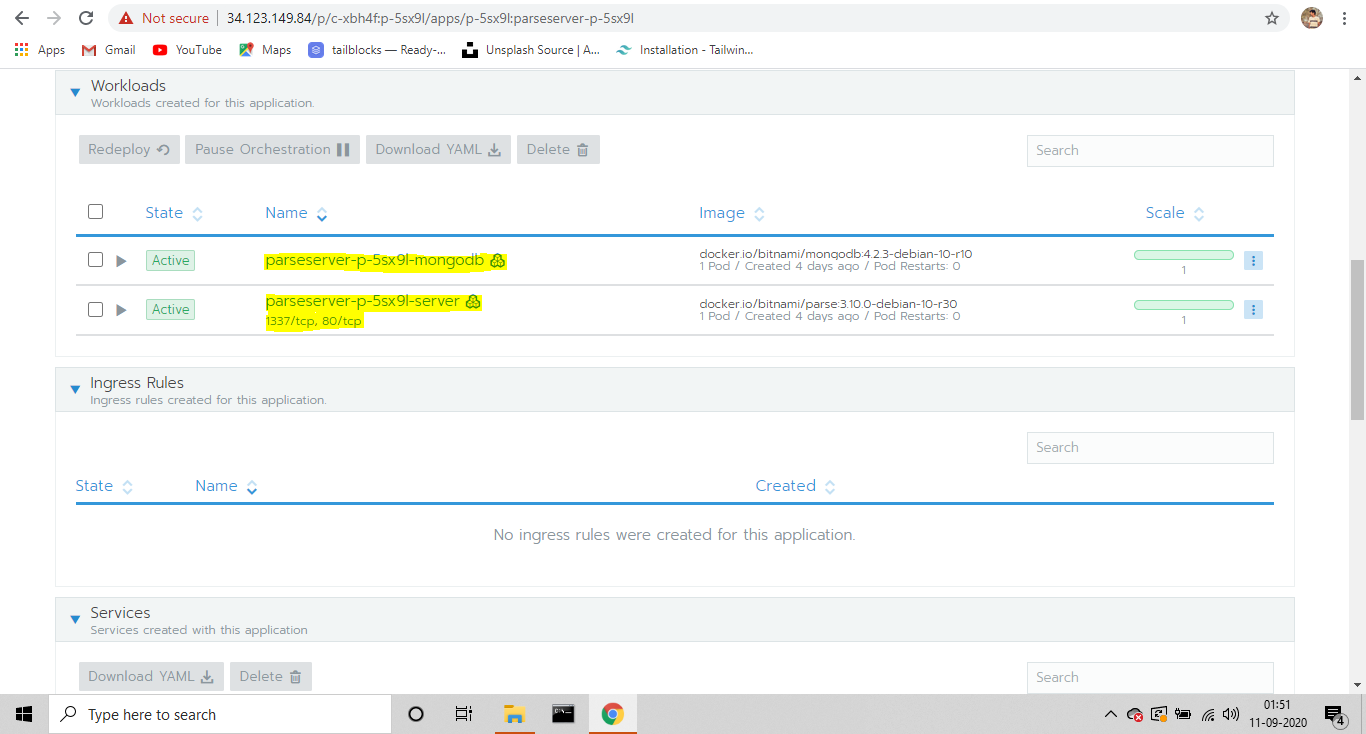
Task: Sort ingress rules by Name
Action: [x=226, y=486]
